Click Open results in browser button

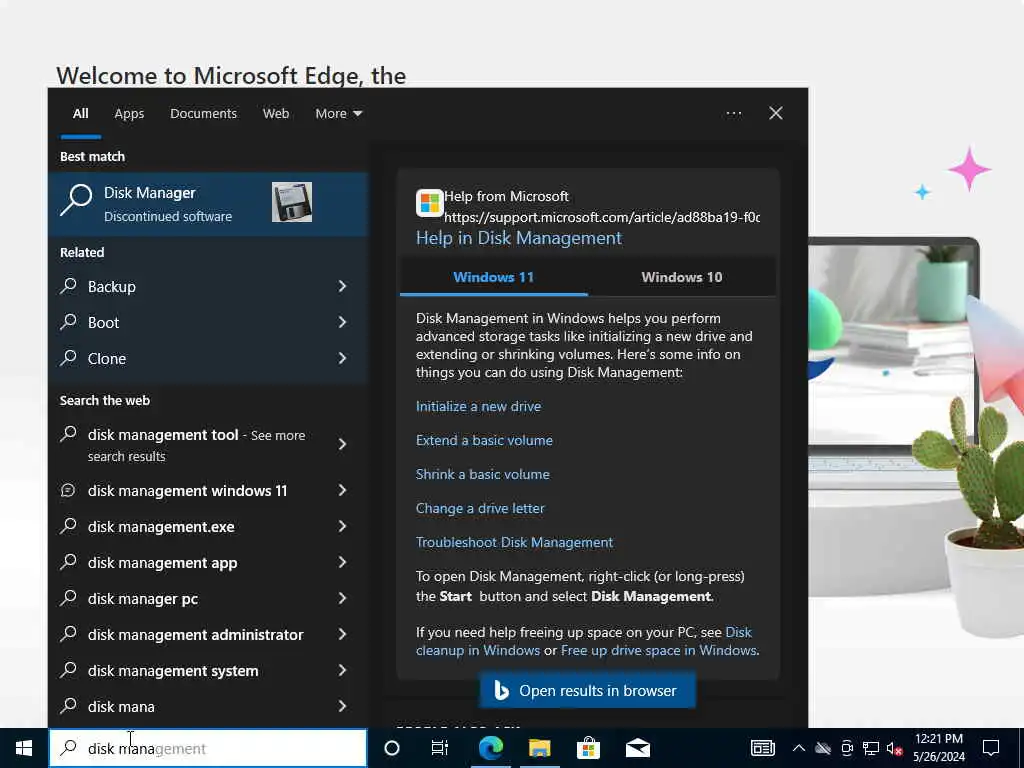pos(588,690)
